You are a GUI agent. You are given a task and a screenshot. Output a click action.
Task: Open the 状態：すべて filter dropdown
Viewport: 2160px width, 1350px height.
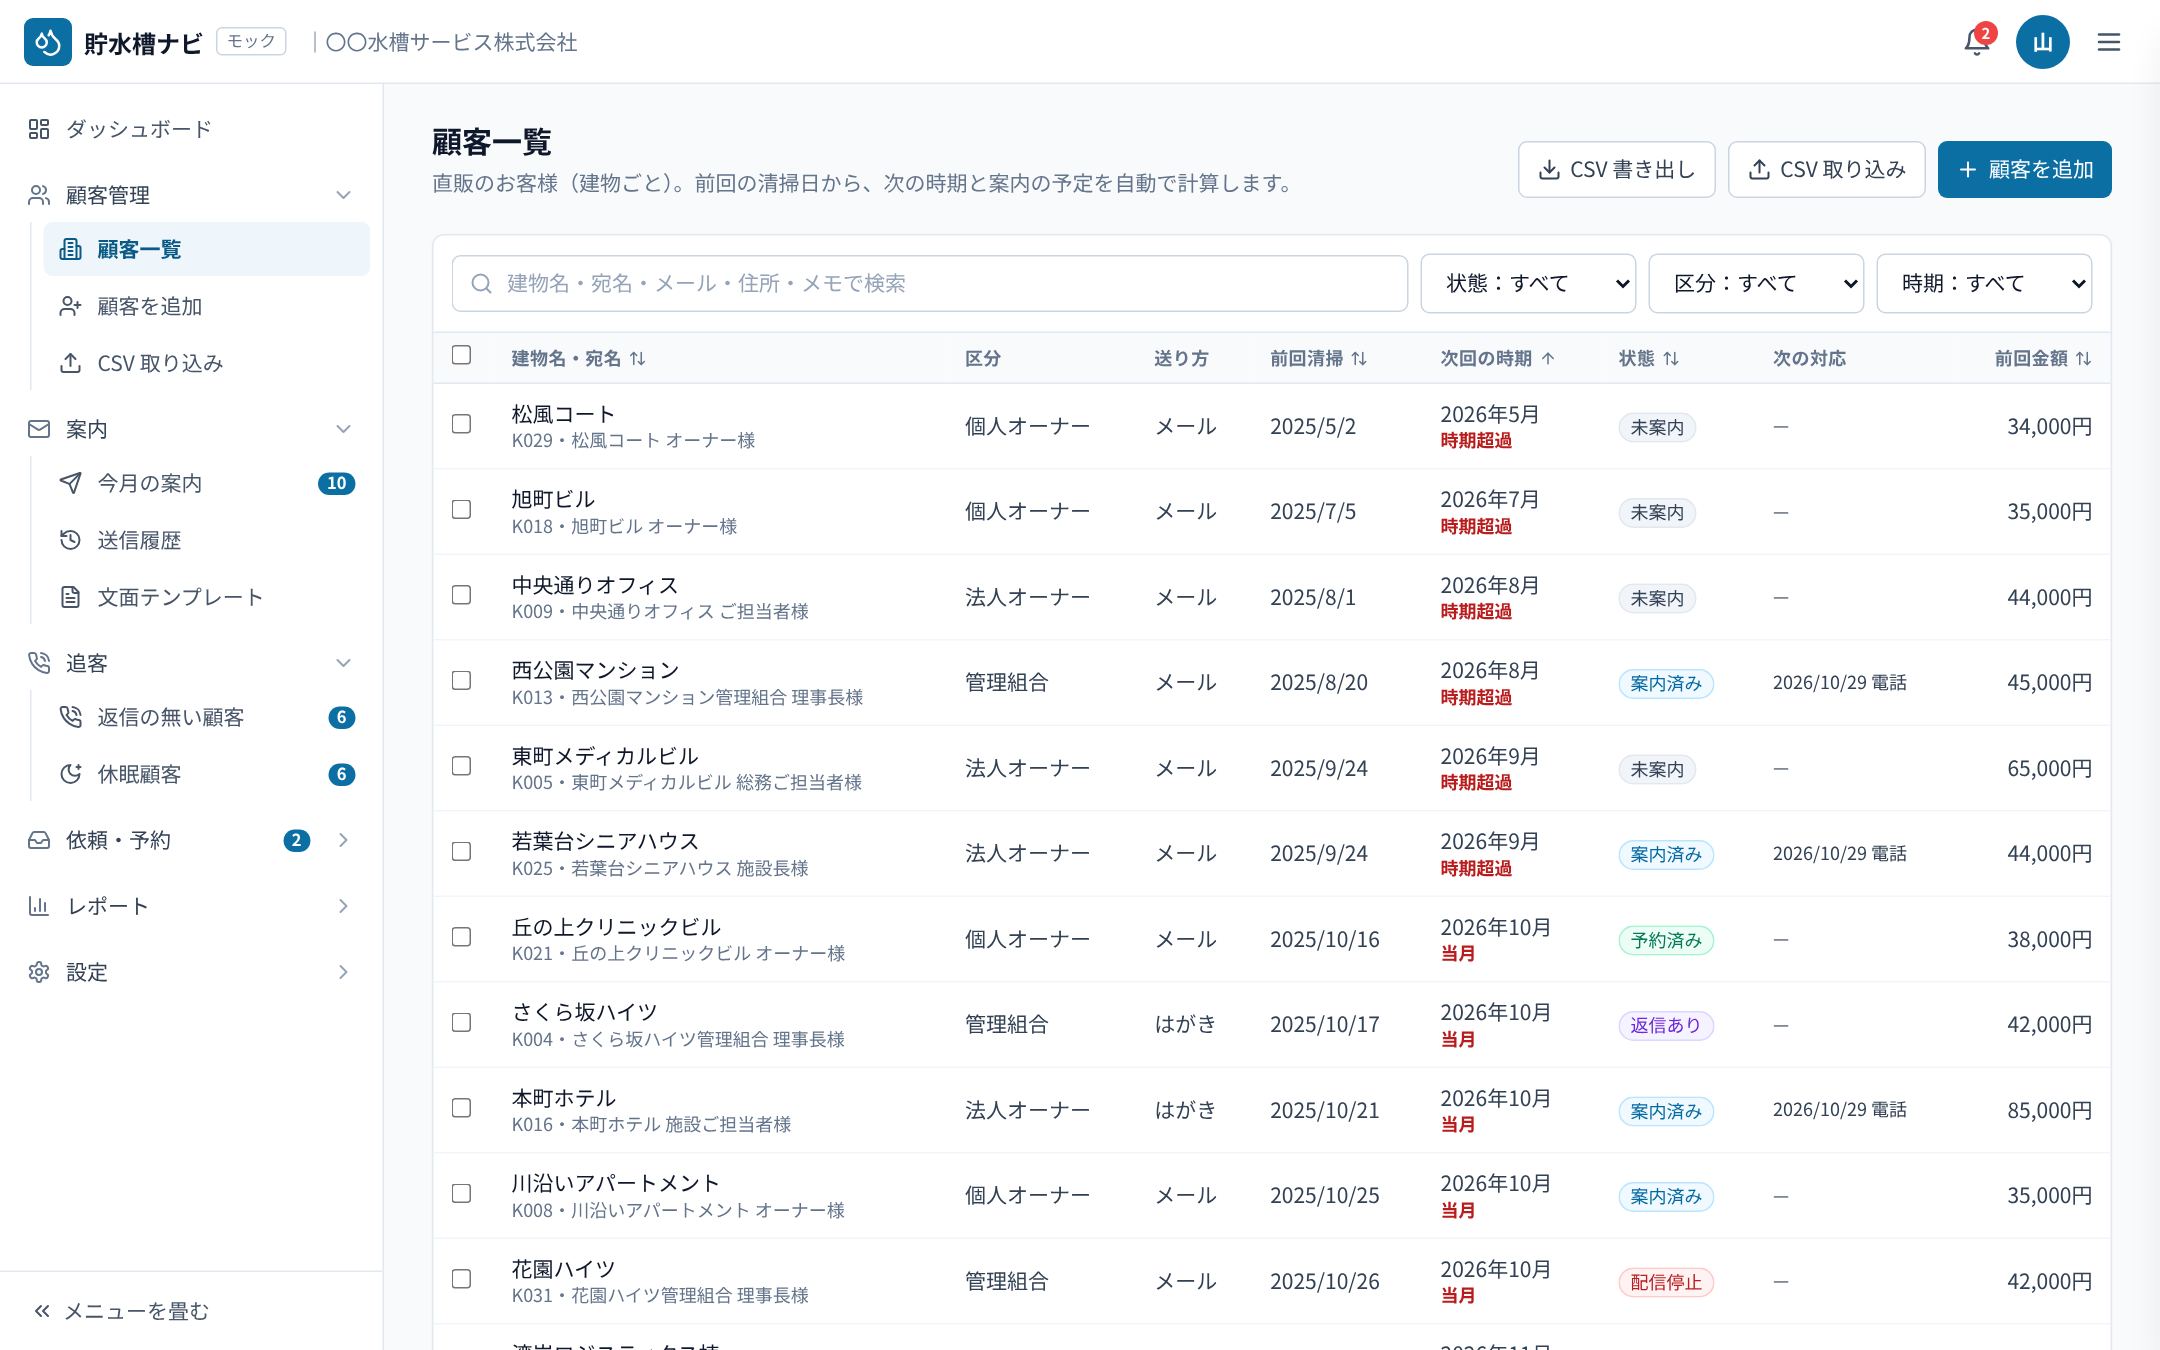point(1528,284)
